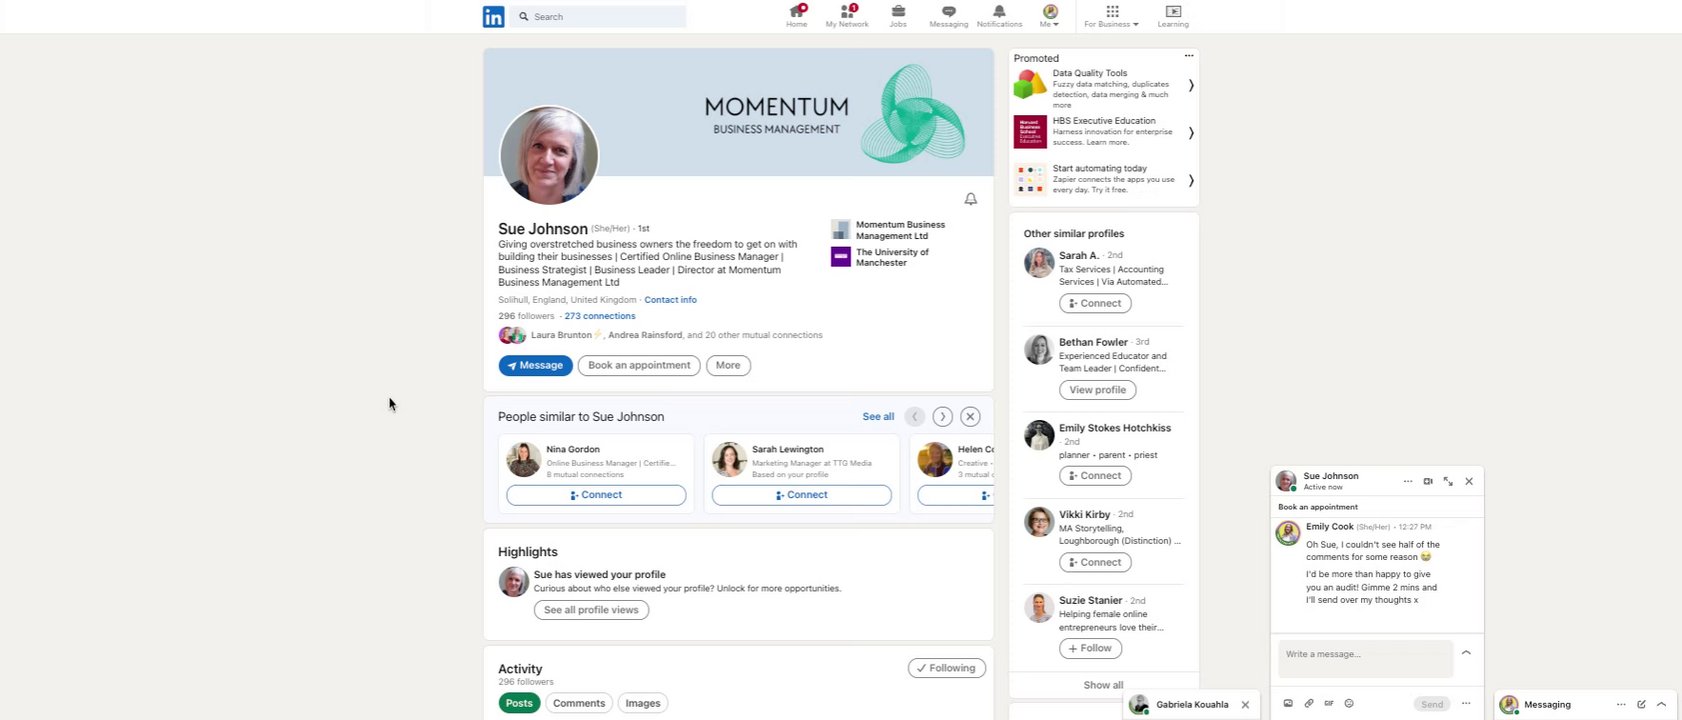This screenshot has height=720, width=1682.
Task: Open three-dot options in Sue Johnson chat header
Action: click(1408, 481)
